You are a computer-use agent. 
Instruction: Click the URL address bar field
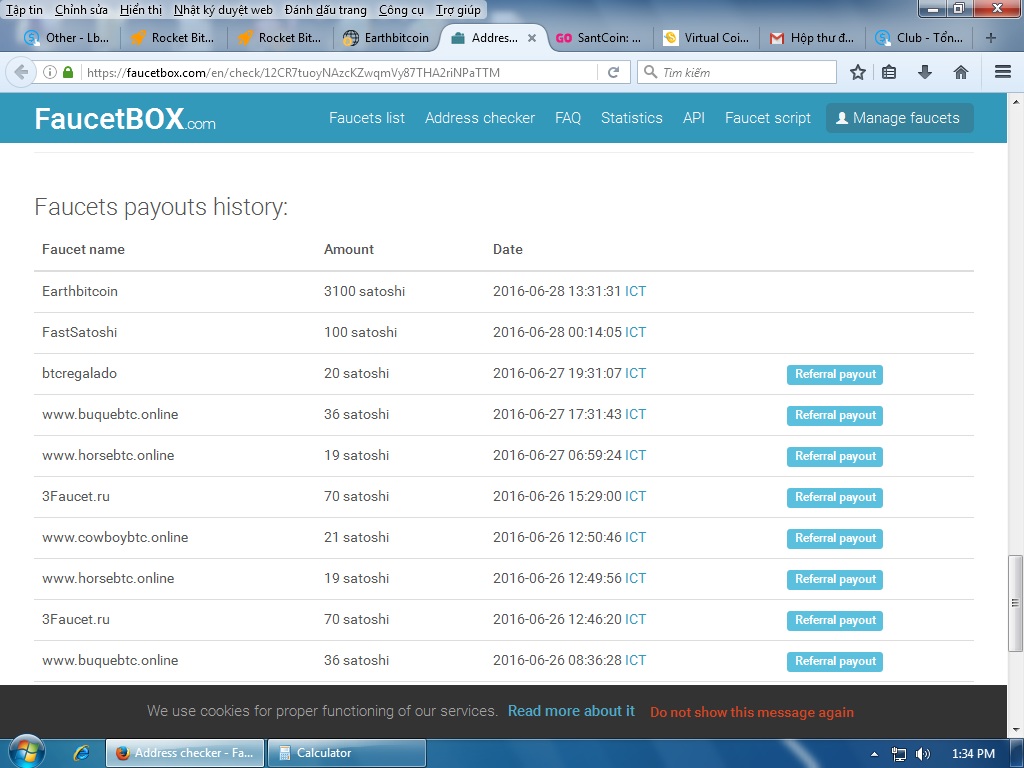[x=340, y=72]
